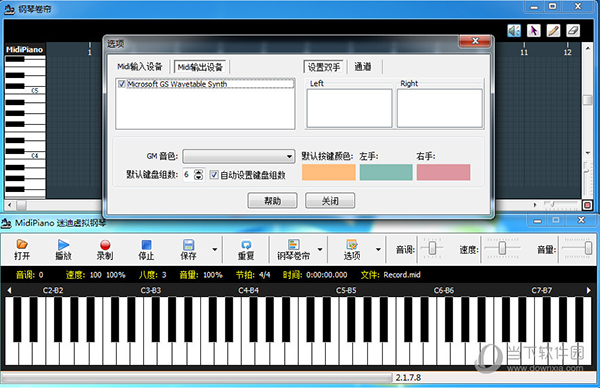Click the version 2.1.7.8 text
The image size is (600, 388).
coord(408,377)
